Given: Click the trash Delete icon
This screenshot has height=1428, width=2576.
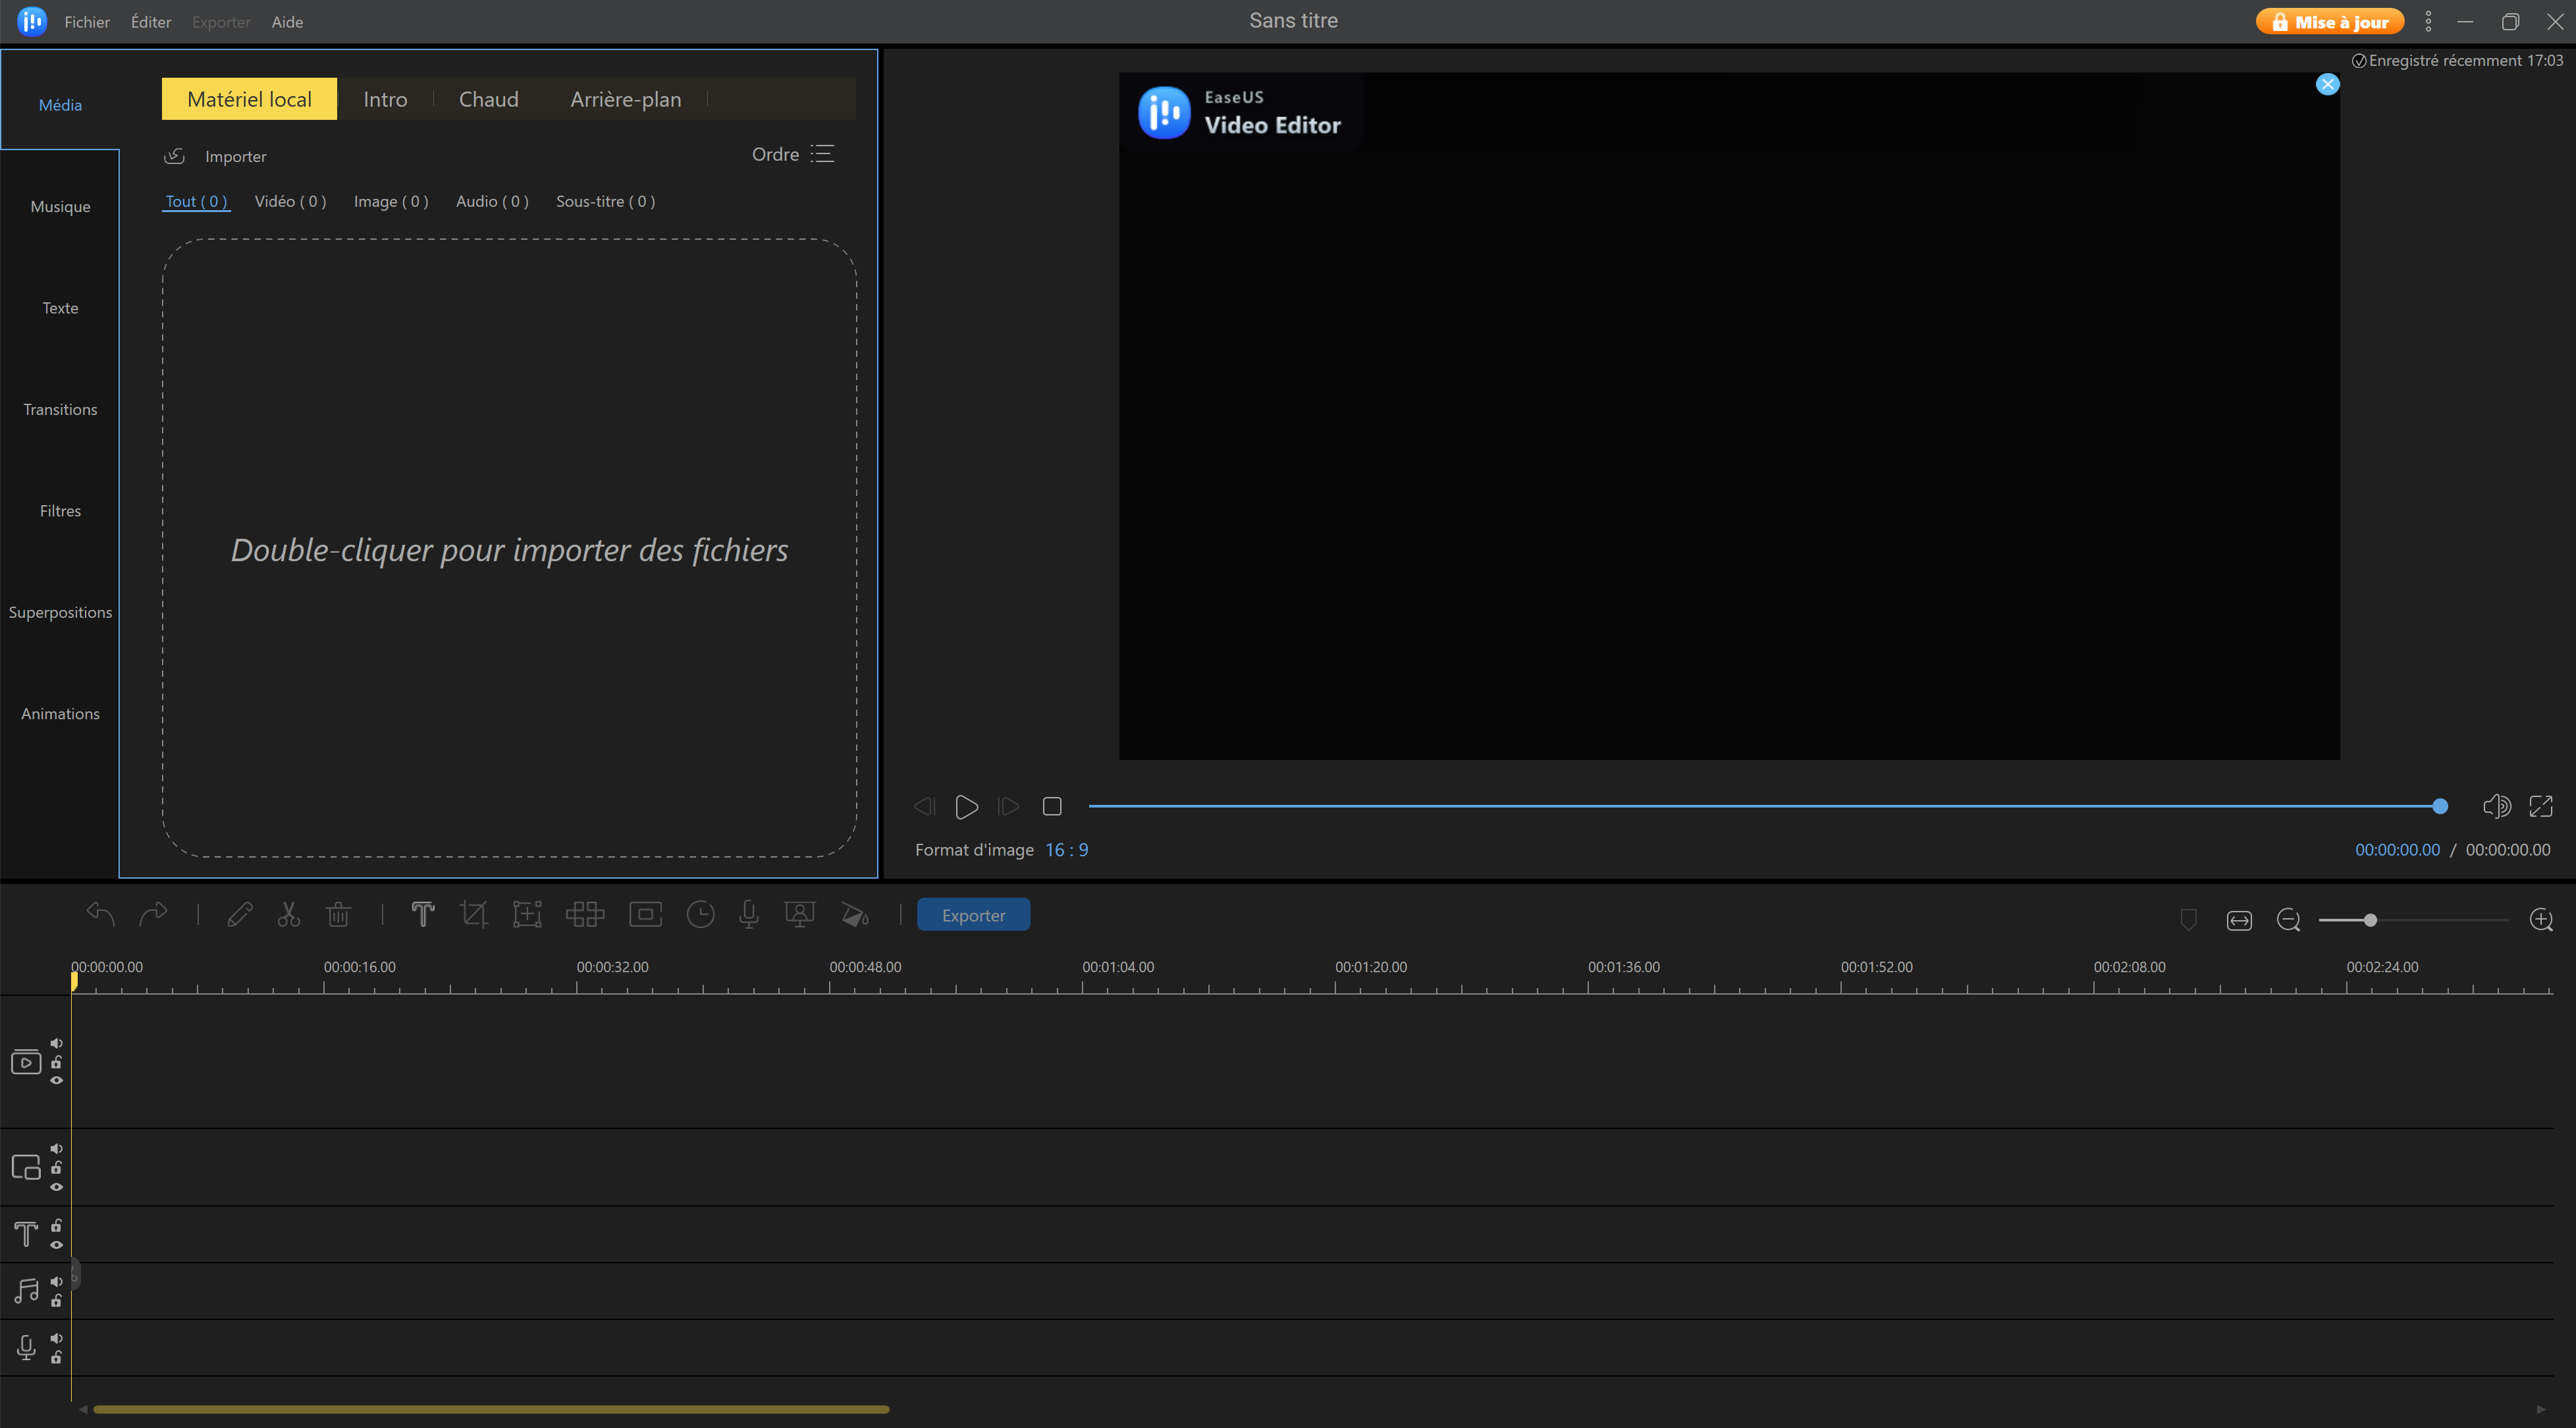Looking at the screenshot, I should [x=339, y=915].
